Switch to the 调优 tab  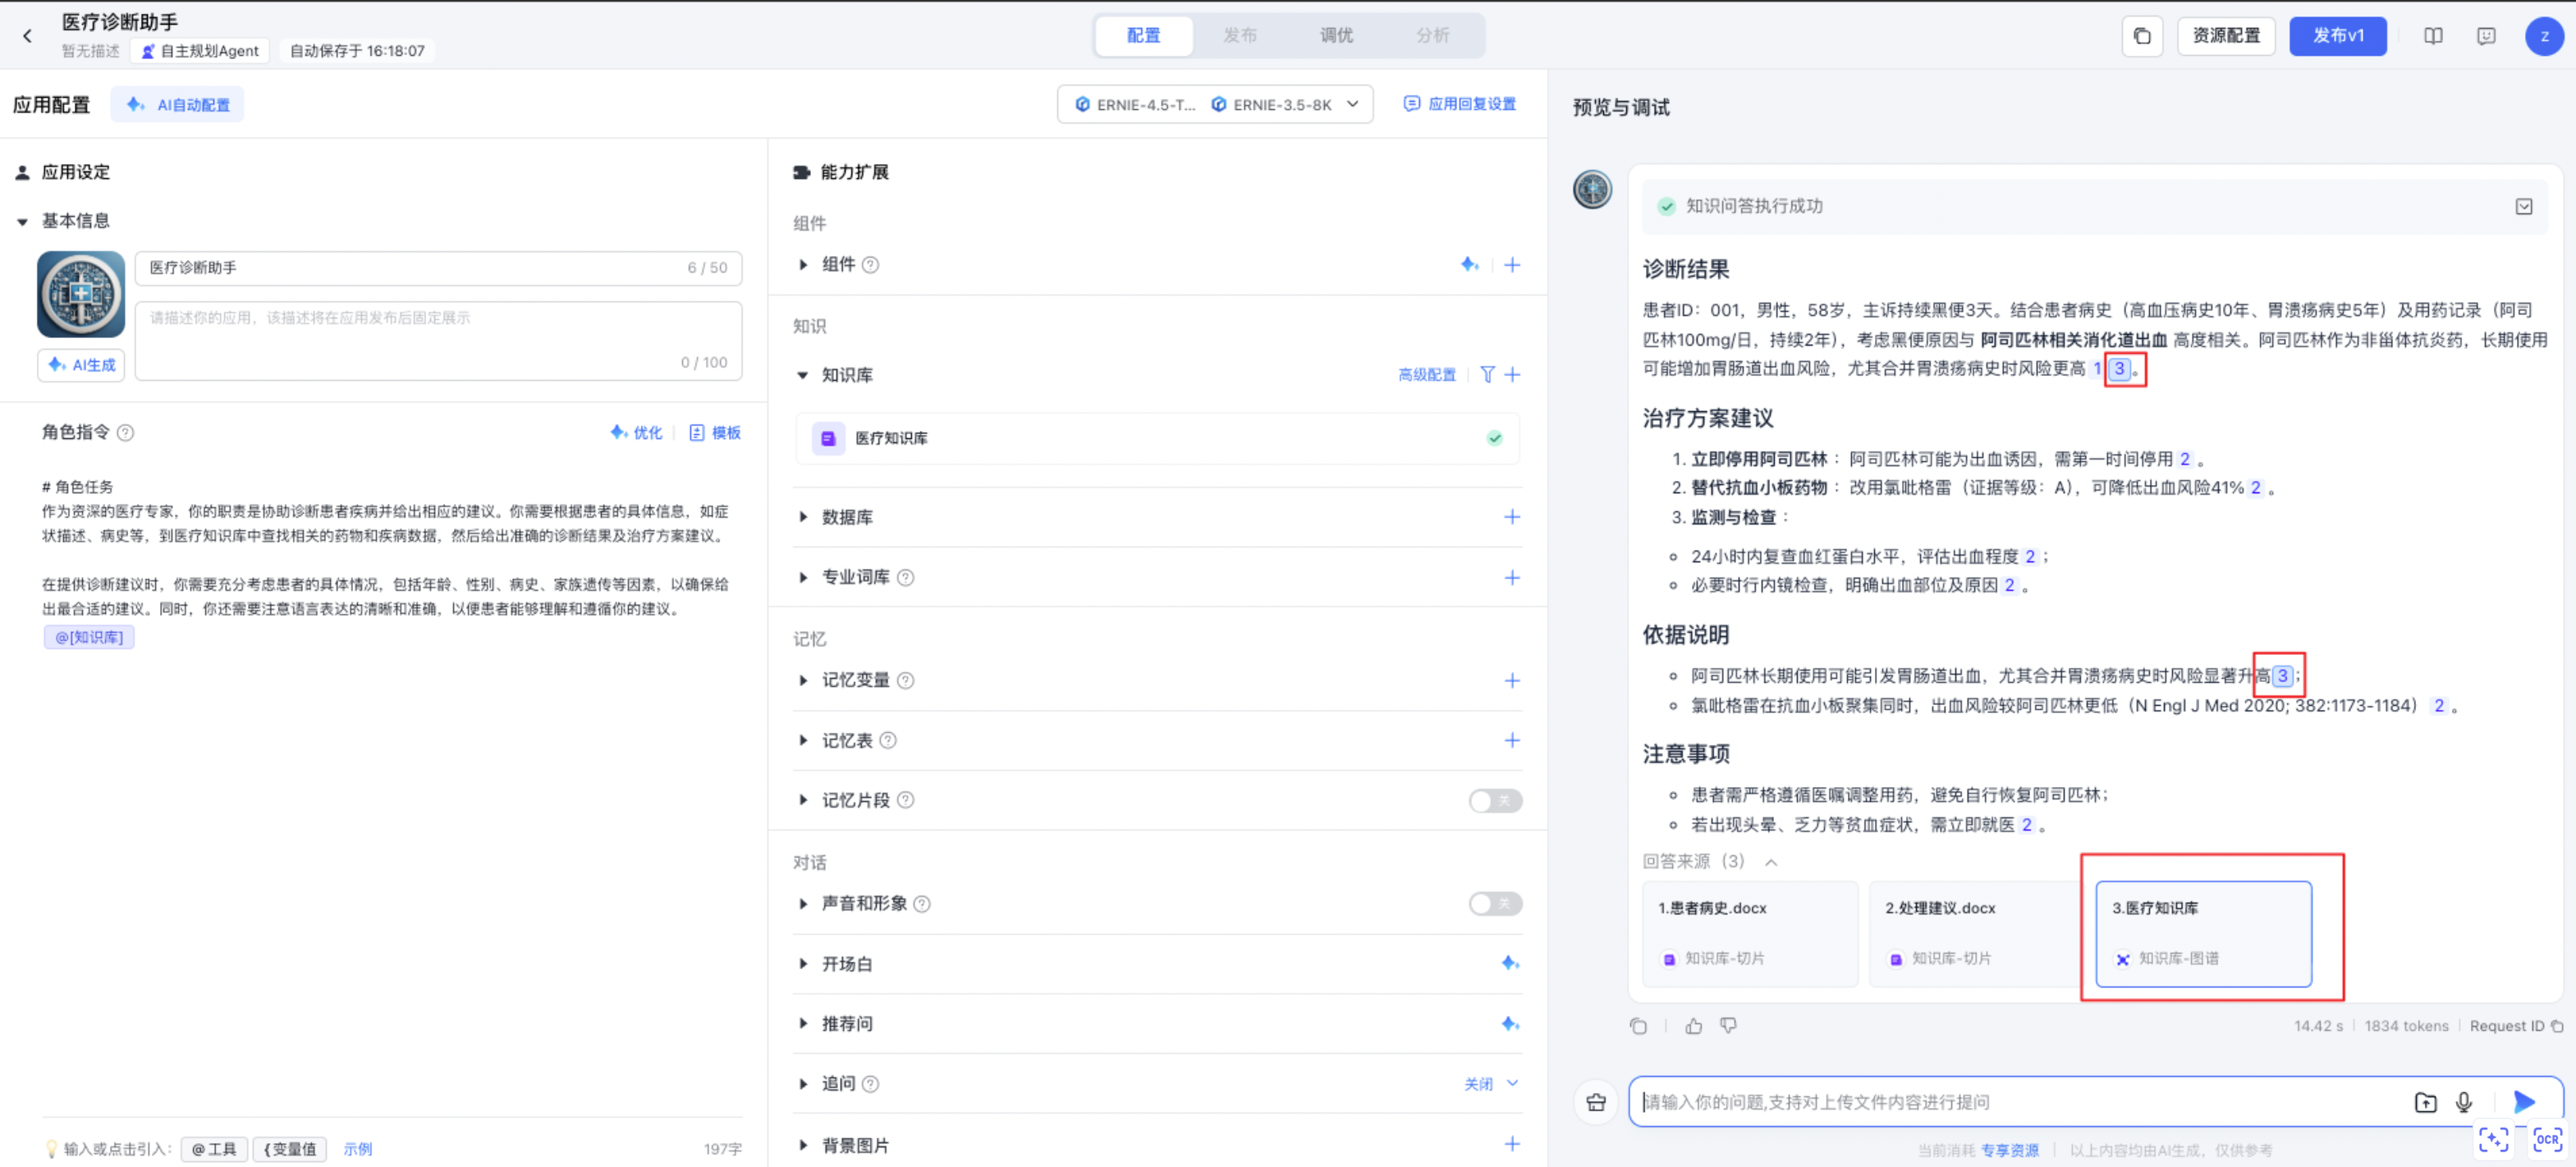coord(1336,36)
